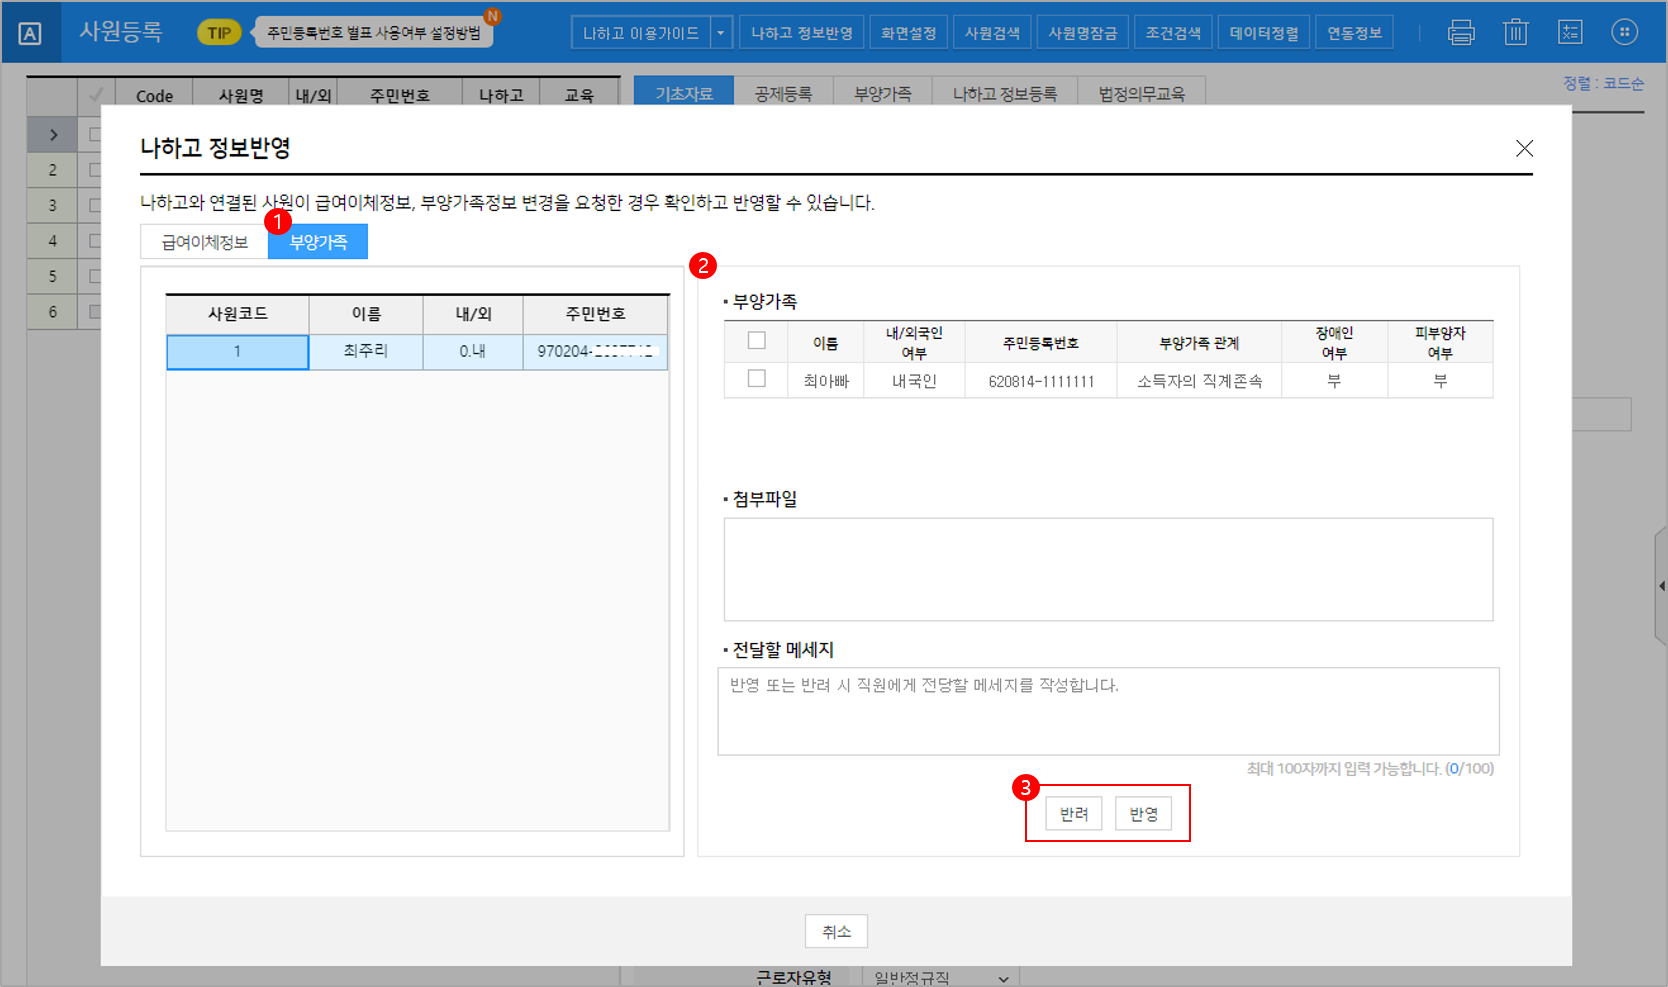Click the 사원명잠금 toolbar button
Image resolution: width=1668 pixels, height=987 pixels.
(1083, 33)
